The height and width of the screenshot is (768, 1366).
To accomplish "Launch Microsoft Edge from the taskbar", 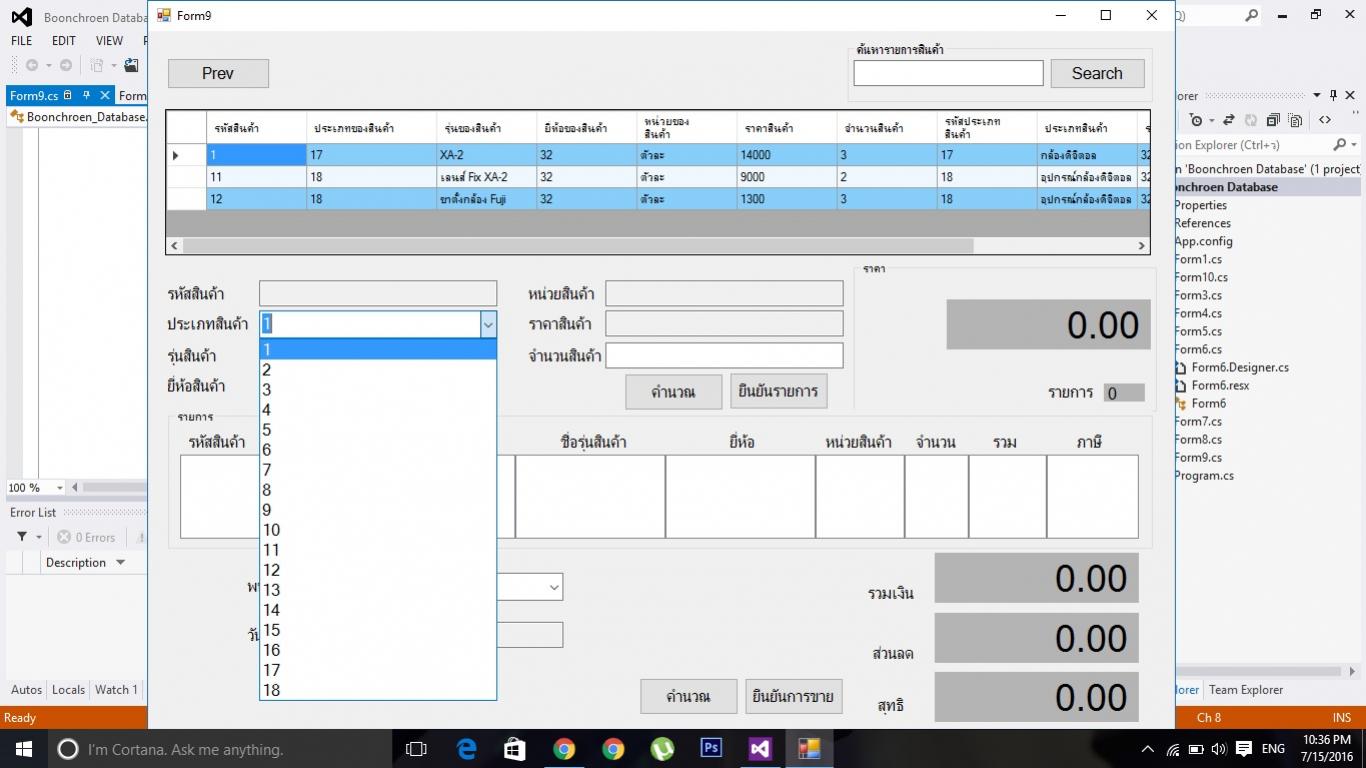I will (466, 749).
